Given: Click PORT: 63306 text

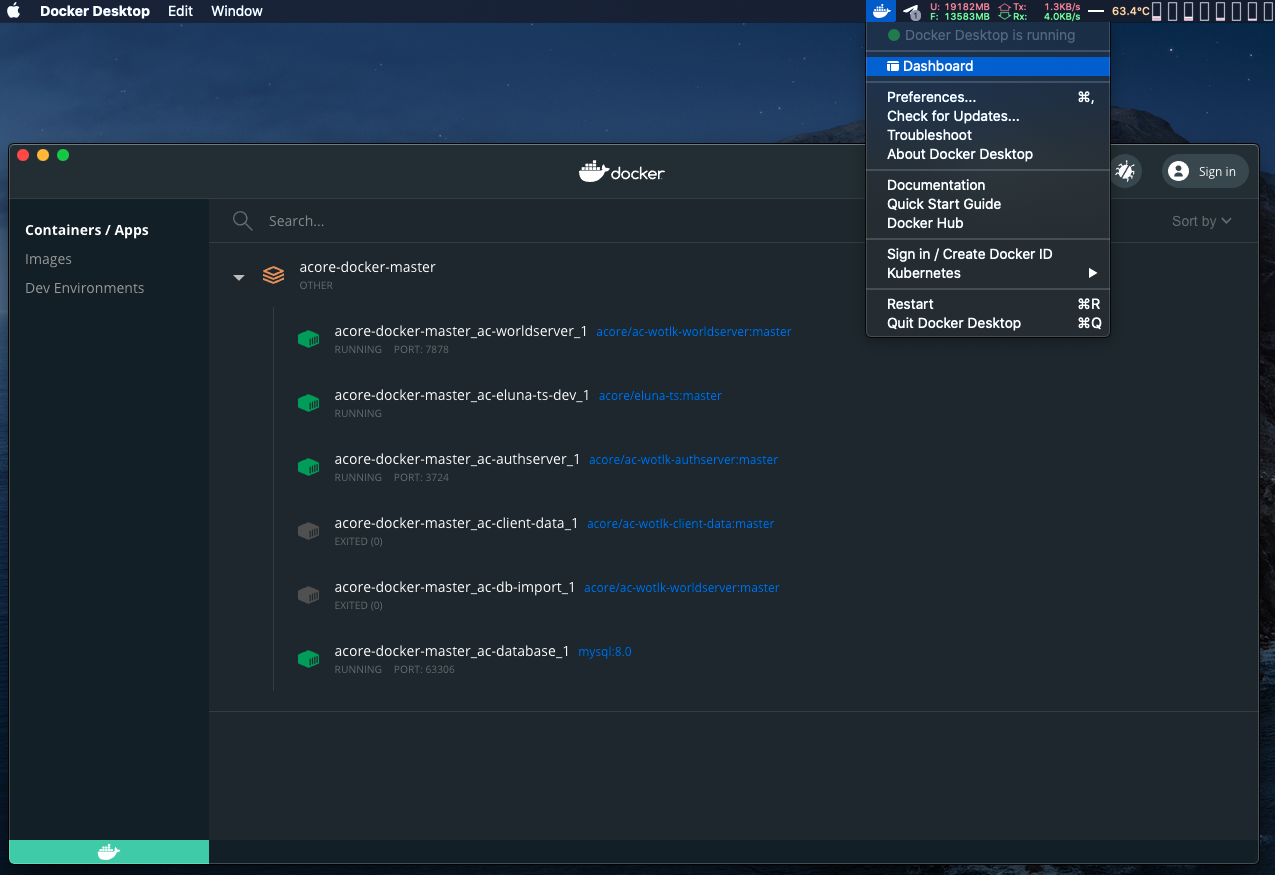Looking at the screenshot, I should click(424, 670).
